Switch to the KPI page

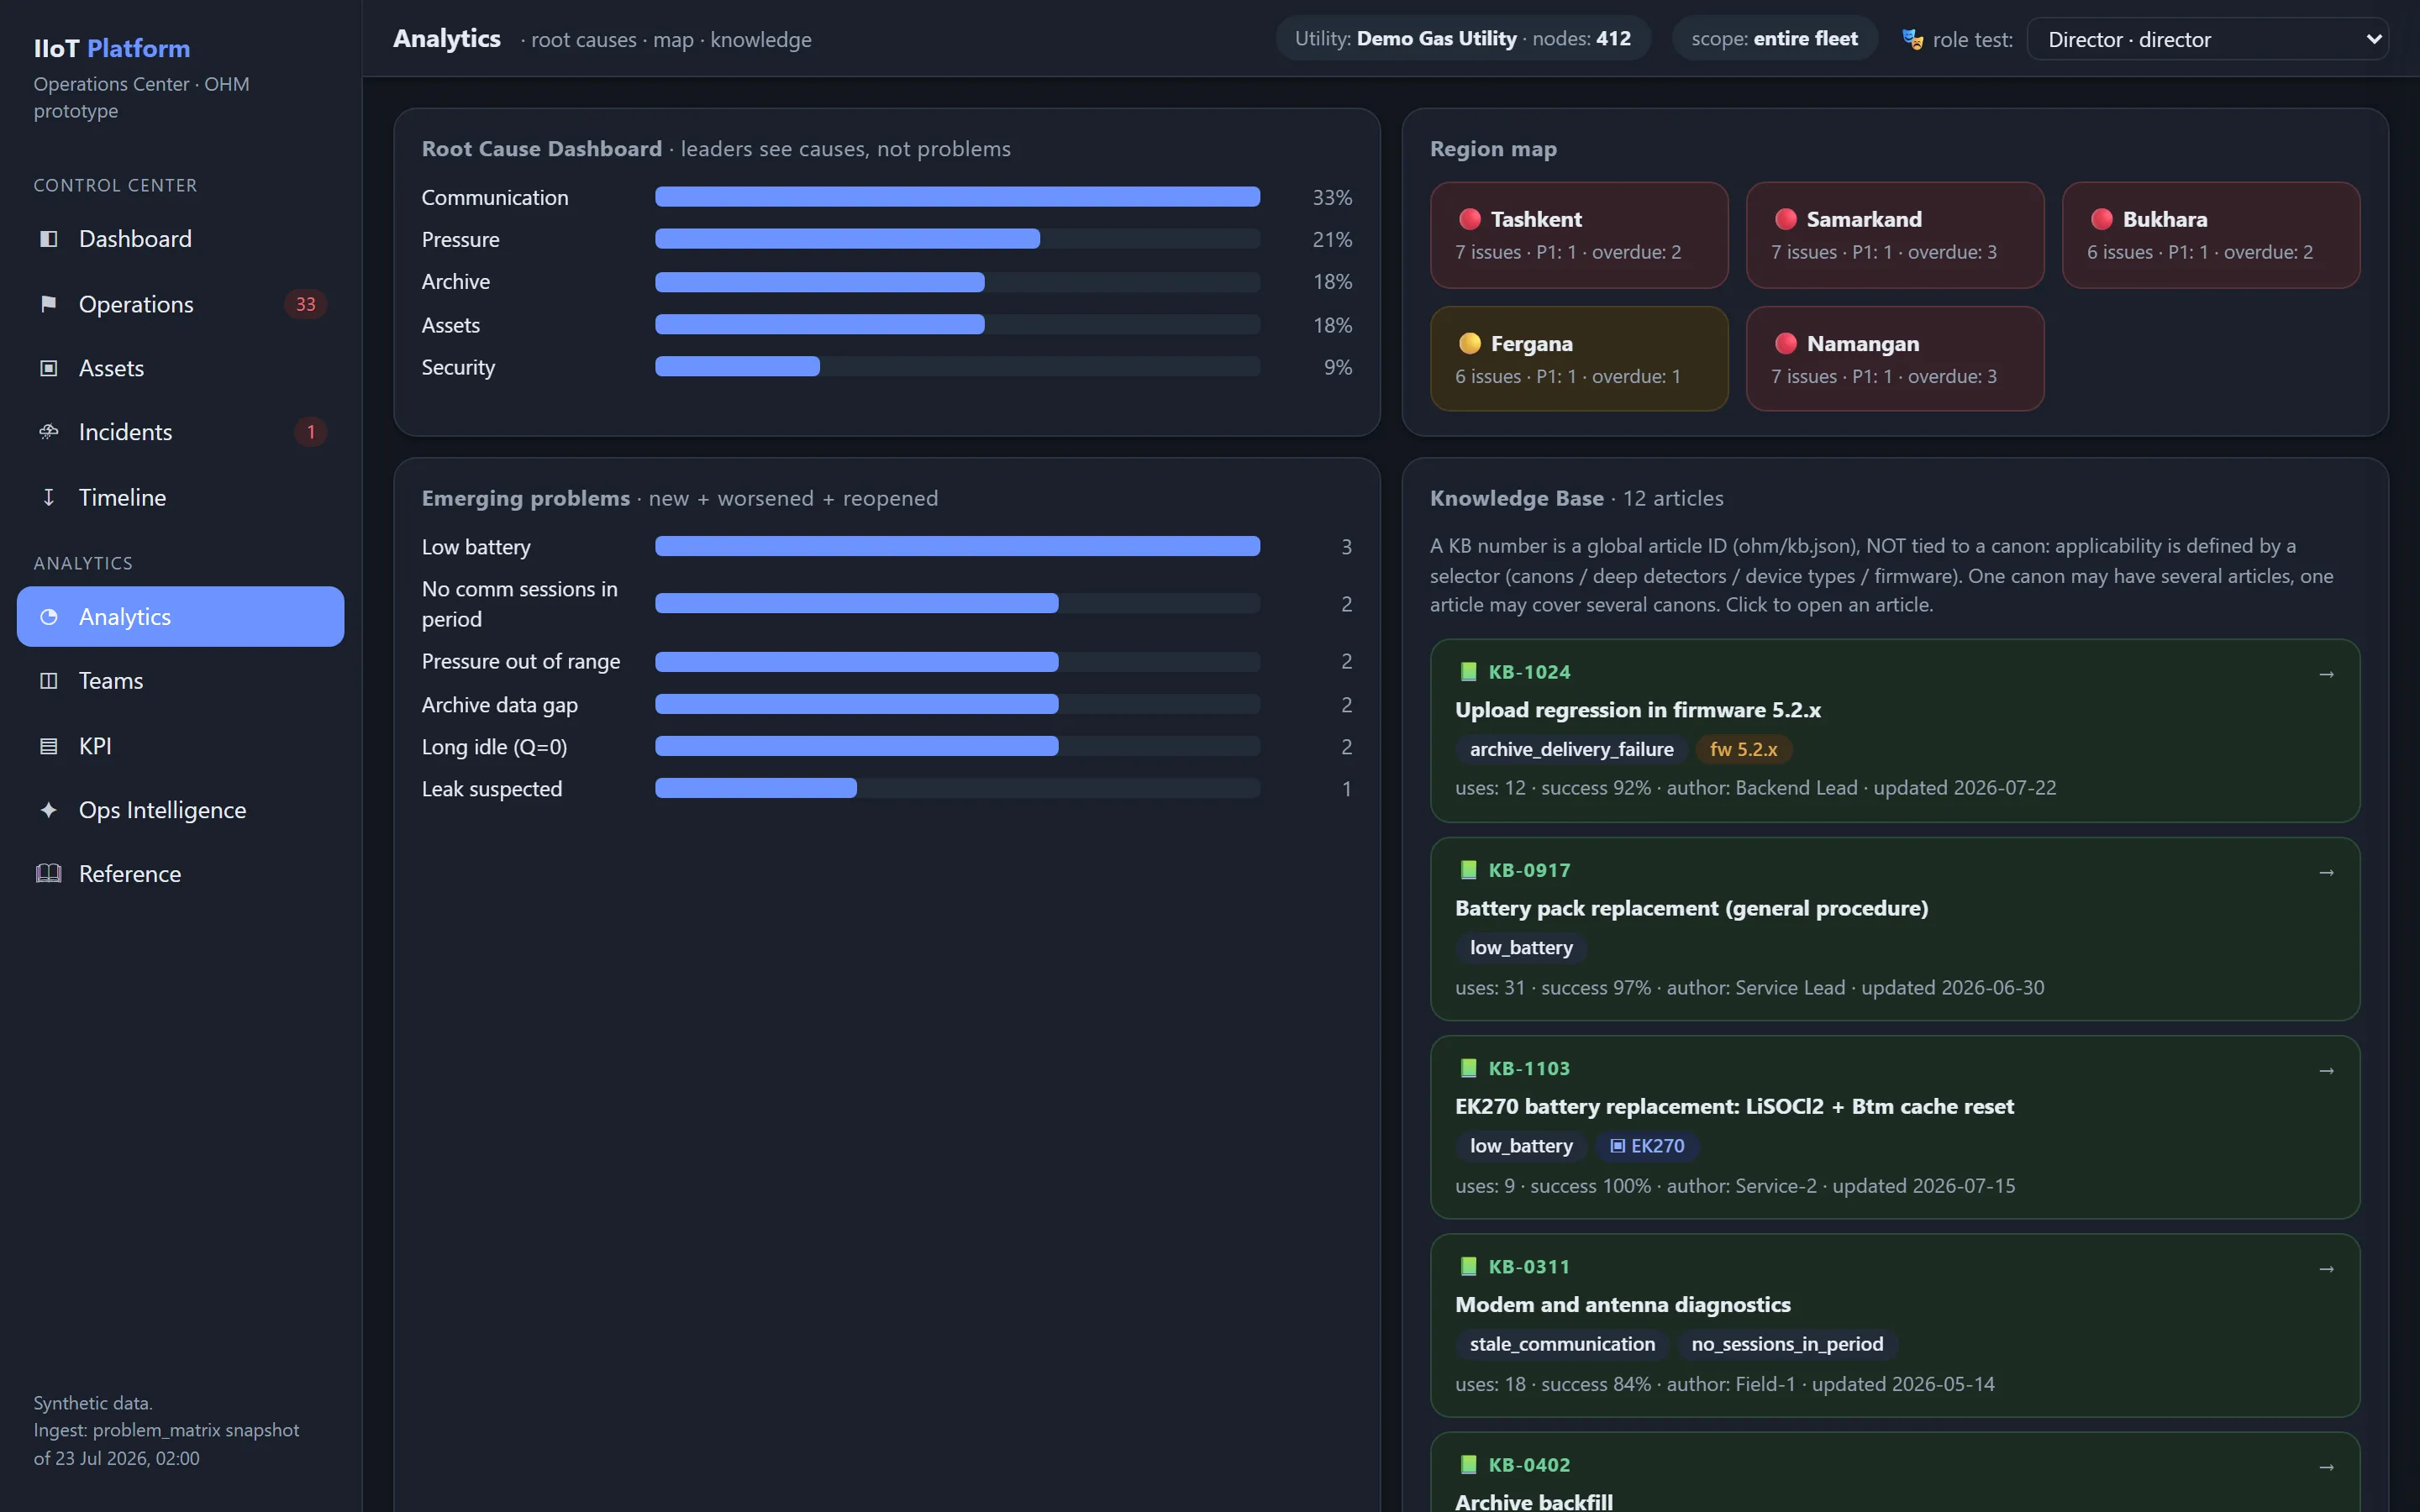point(180,746)
